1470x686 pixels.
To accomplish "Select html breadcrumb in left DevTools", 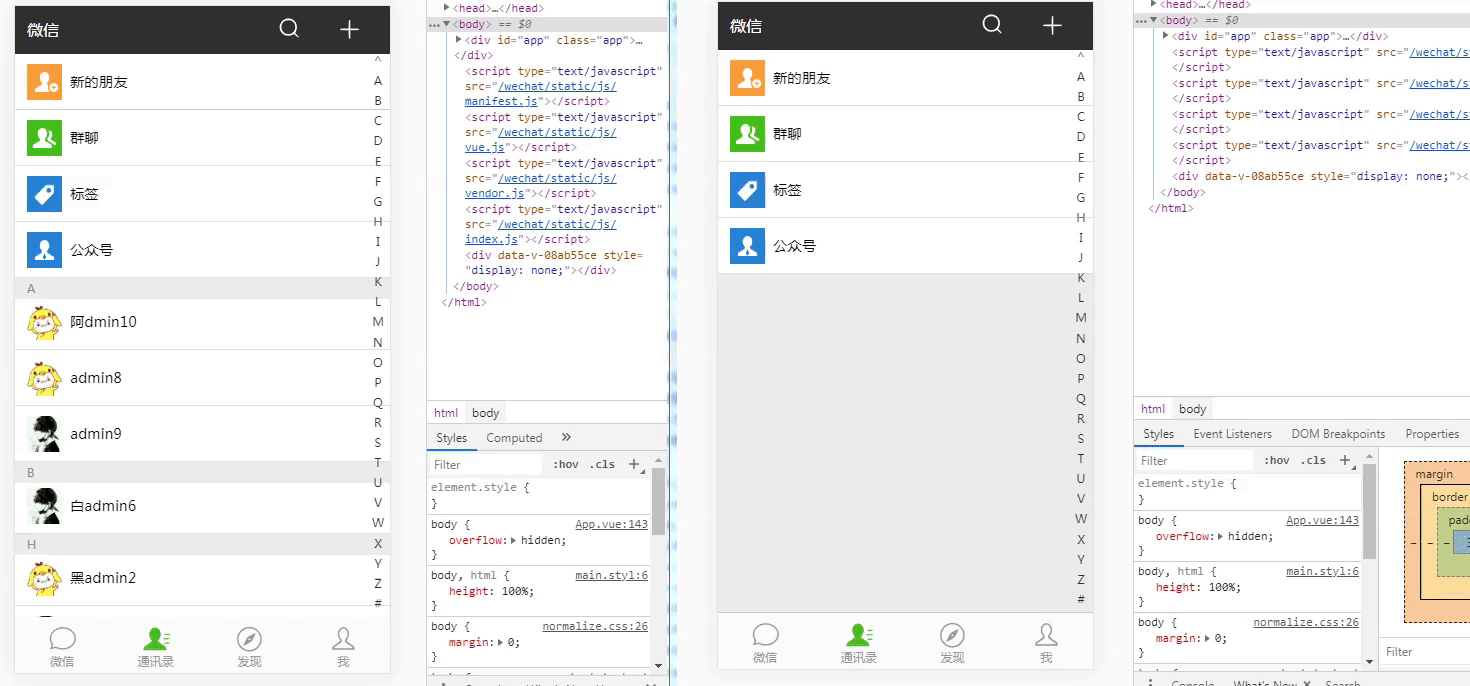I will coord(446,412).
